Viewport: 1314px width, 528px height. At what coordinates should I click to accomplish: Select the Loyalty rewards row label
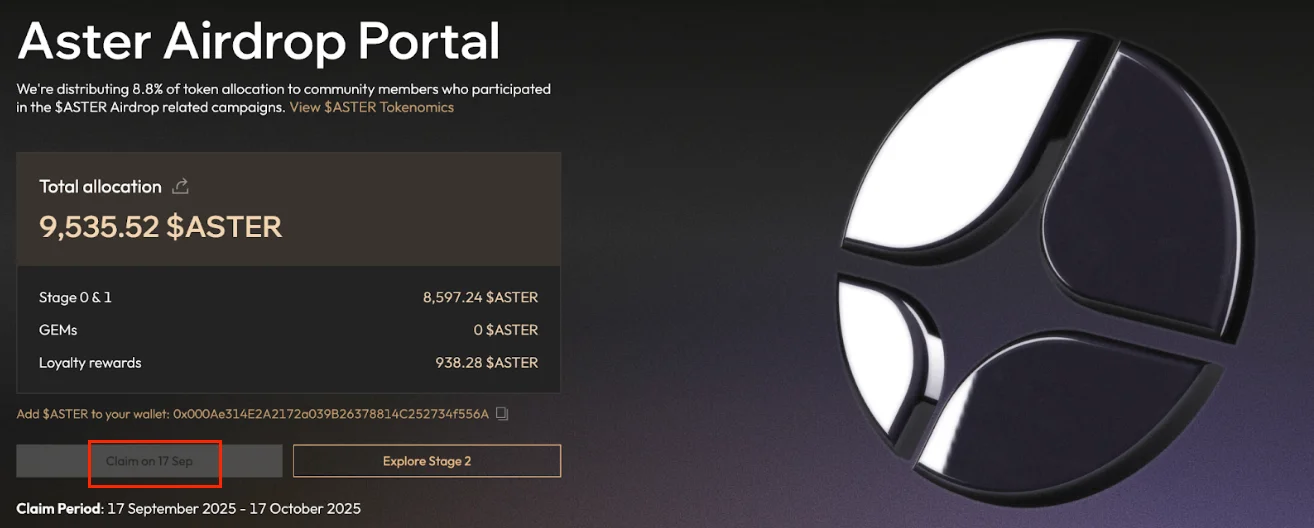coord(90,363)
